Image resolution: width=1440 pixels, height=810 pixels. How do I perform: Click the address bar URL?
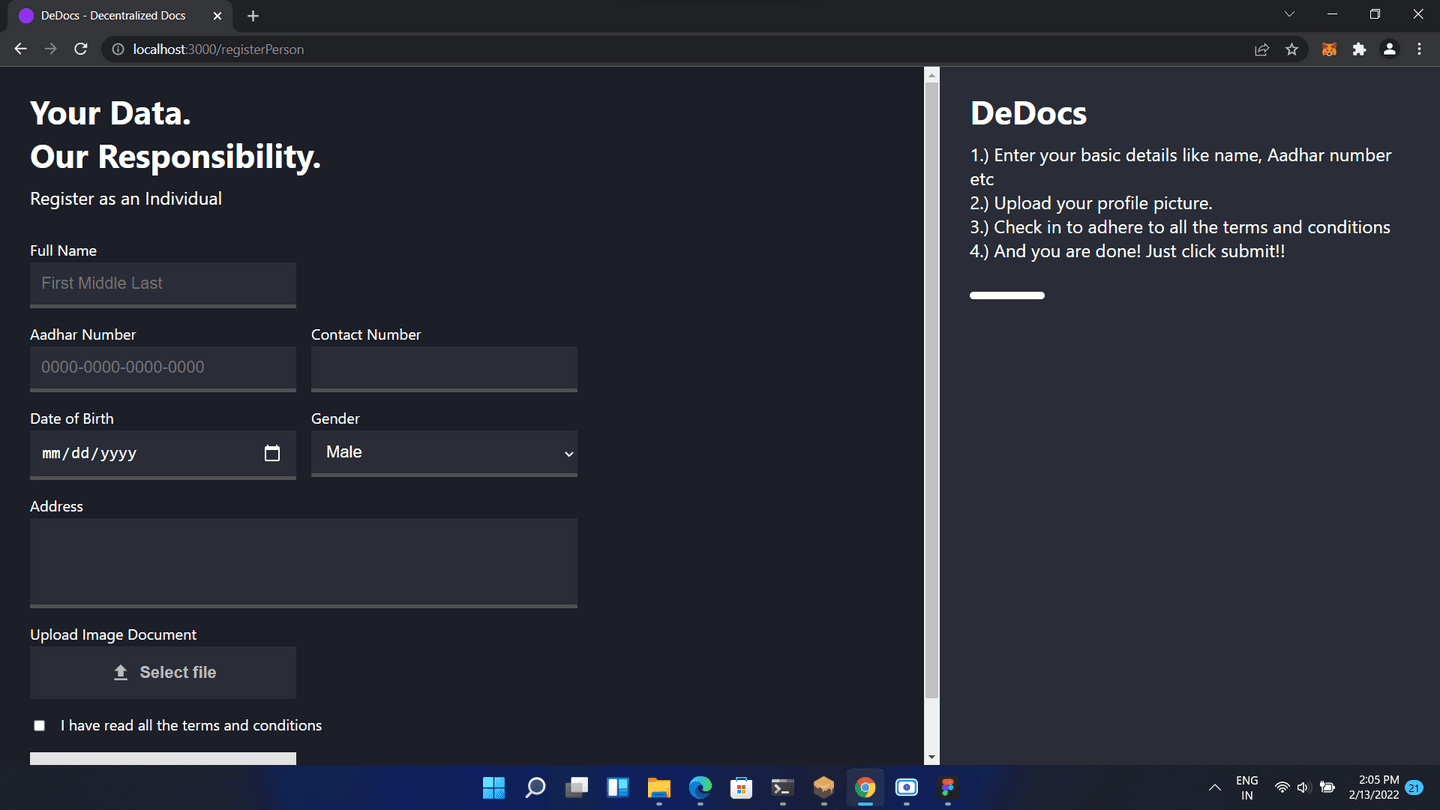click(218, 49)
